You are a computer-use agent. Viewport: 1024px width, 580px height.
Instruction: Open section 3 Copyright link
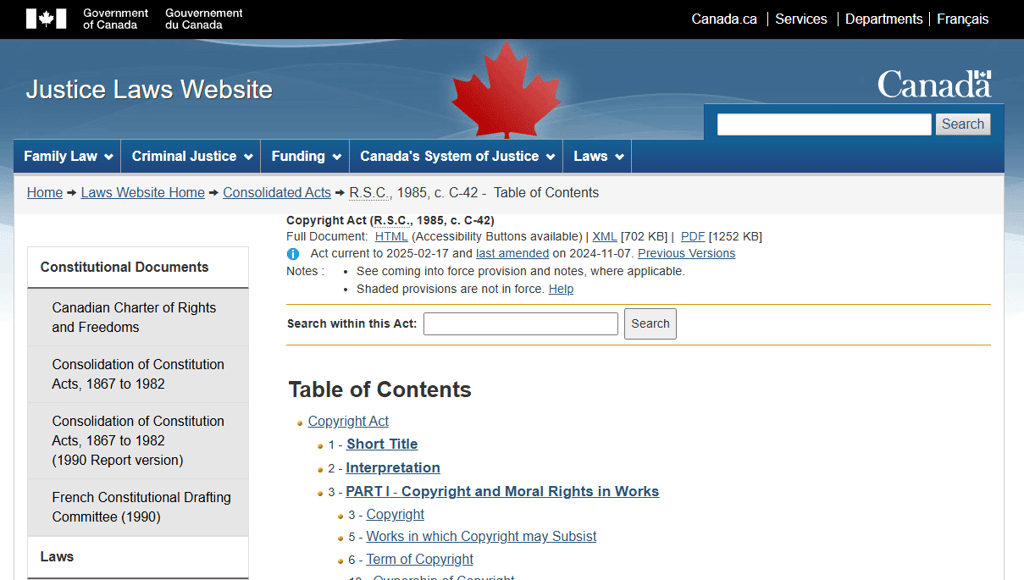click(395, 515)
